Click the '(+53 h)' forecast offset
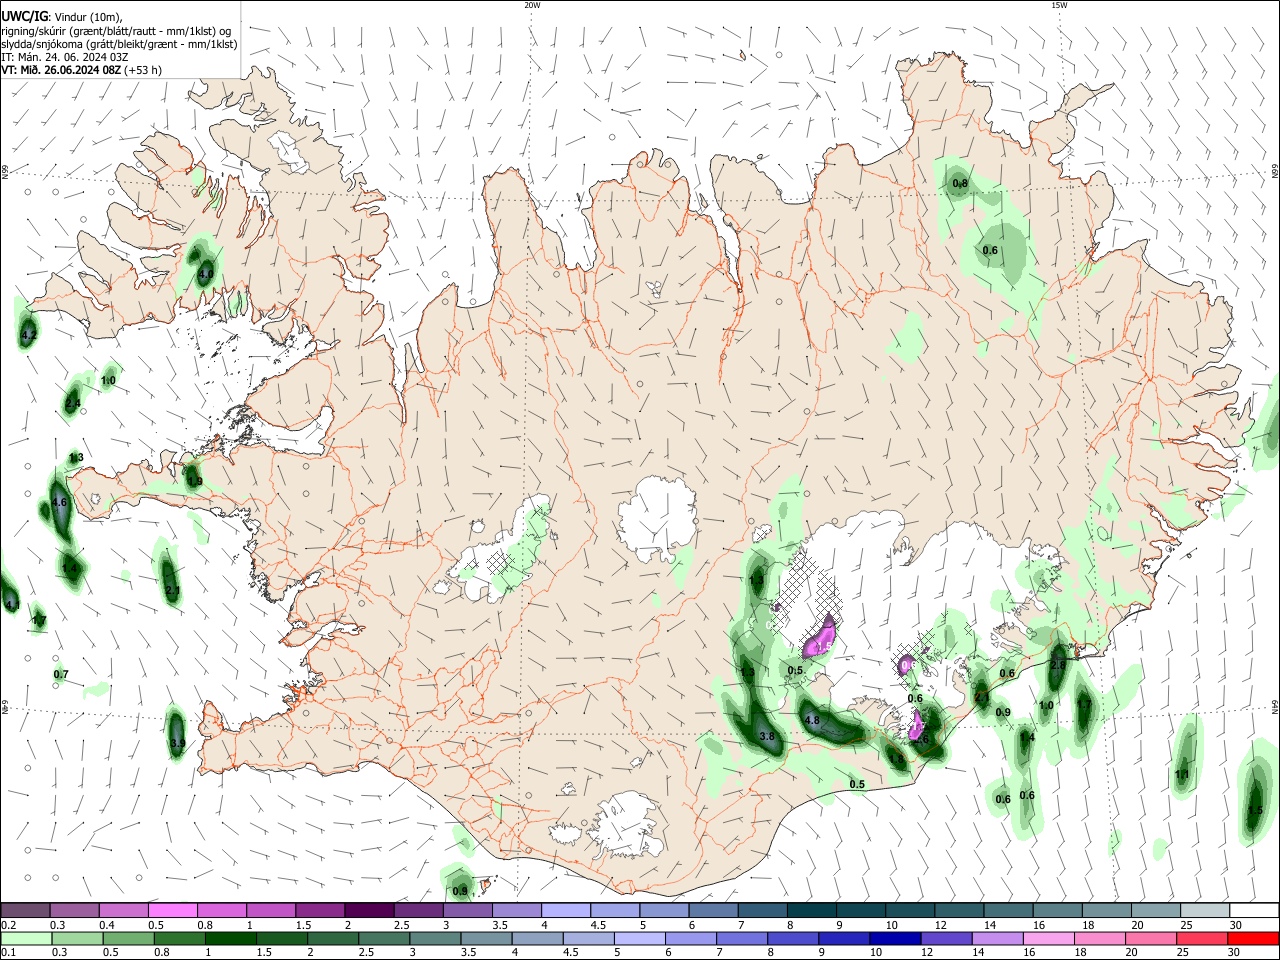 (144, 71)
